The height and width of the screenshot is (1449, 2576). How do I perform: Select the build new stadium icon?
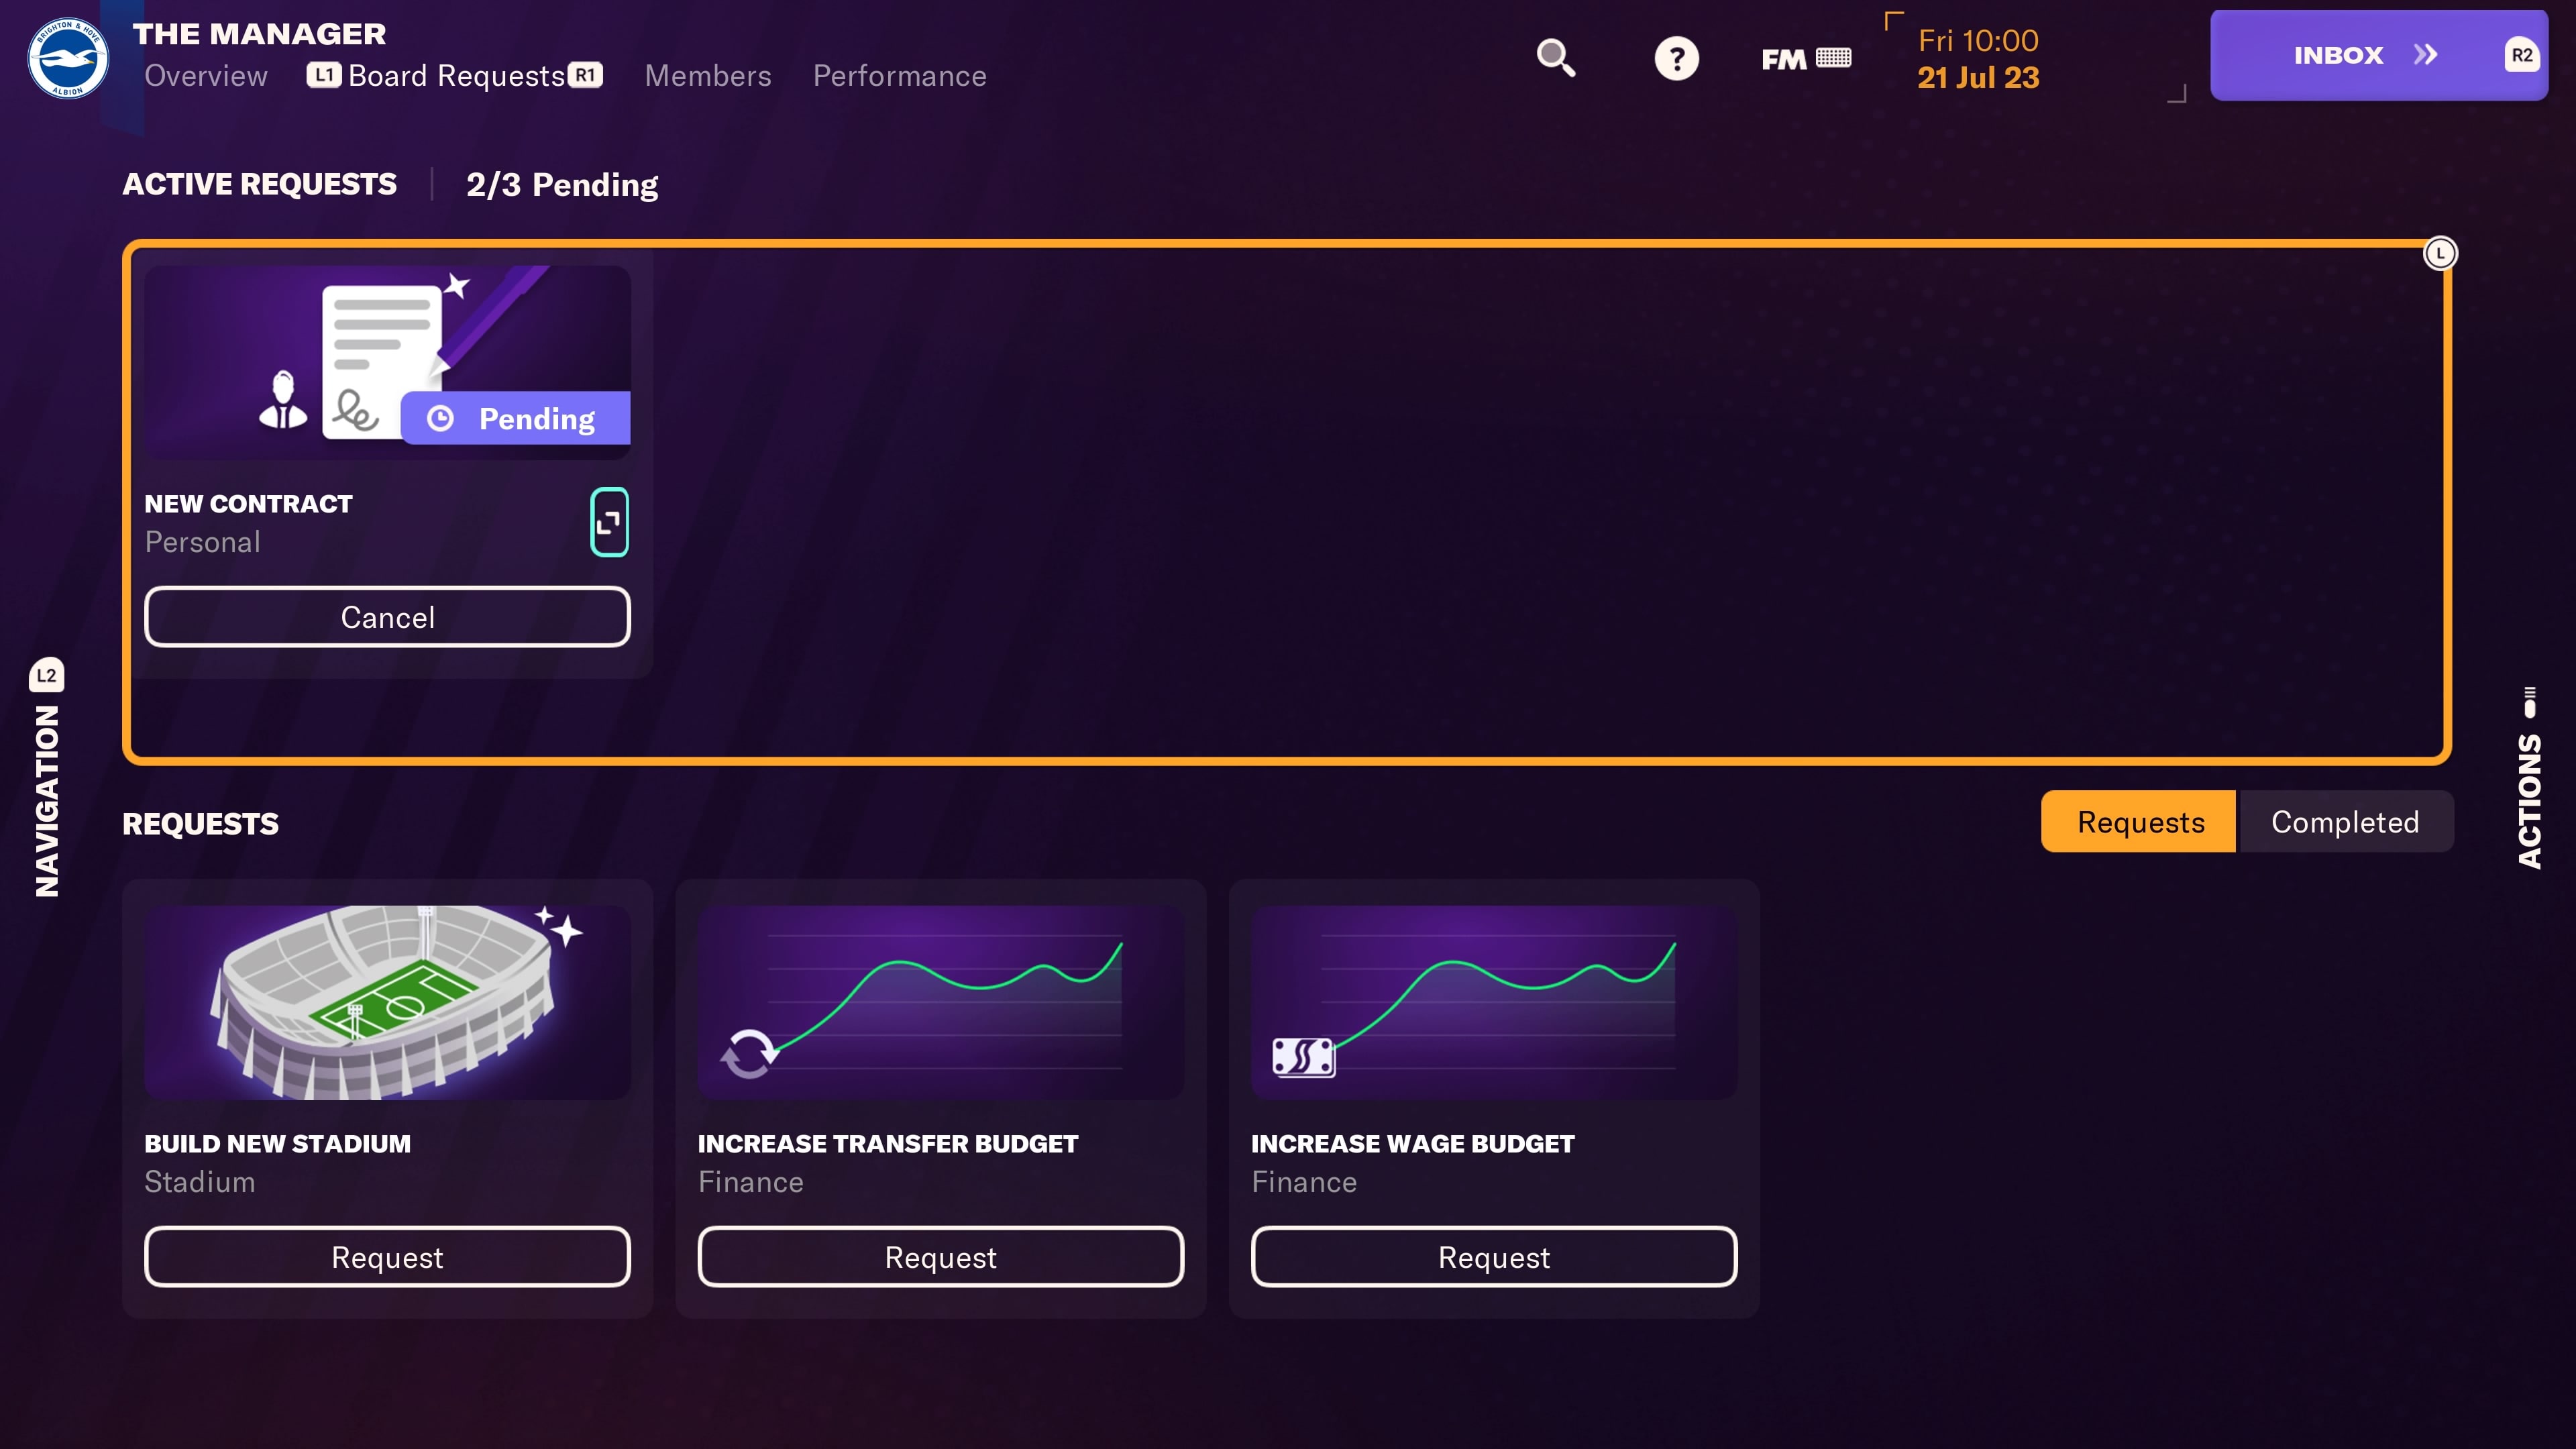388,1002
